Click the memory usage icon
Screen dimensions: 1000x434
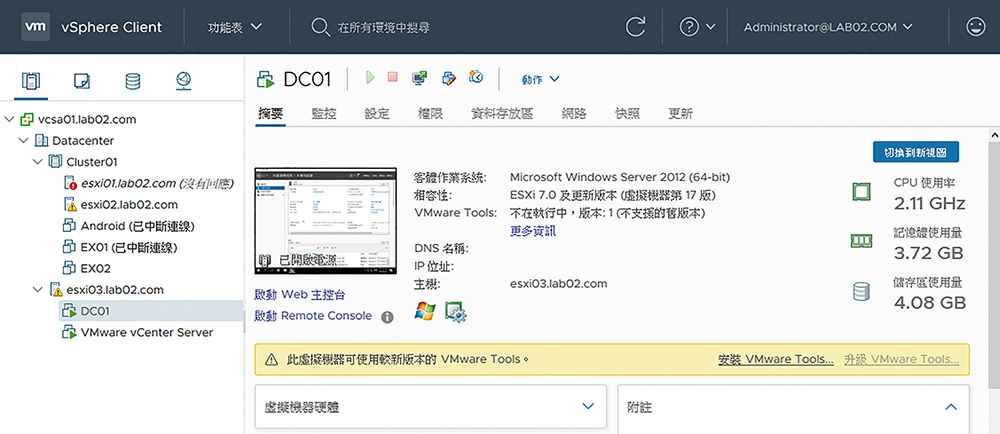861,241
